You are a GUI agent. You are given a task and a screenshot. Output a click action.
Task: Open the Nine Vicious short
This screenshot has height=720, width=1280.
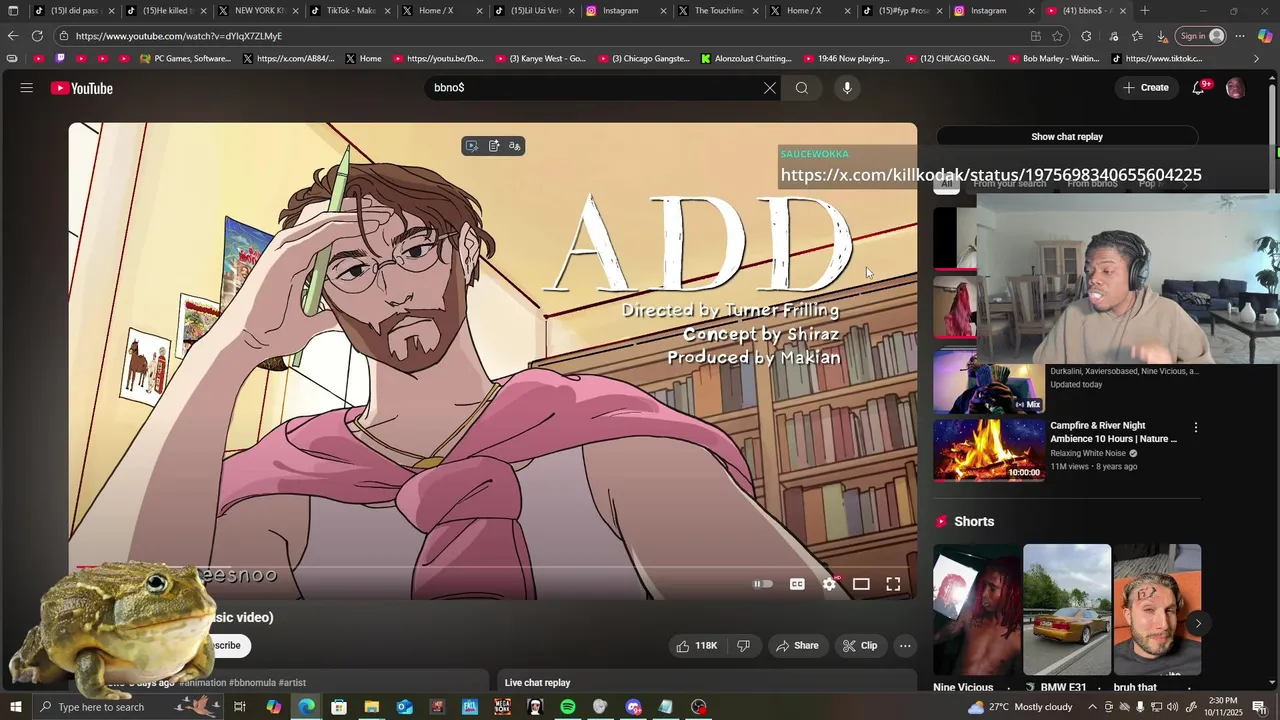[x=977, y=610]
